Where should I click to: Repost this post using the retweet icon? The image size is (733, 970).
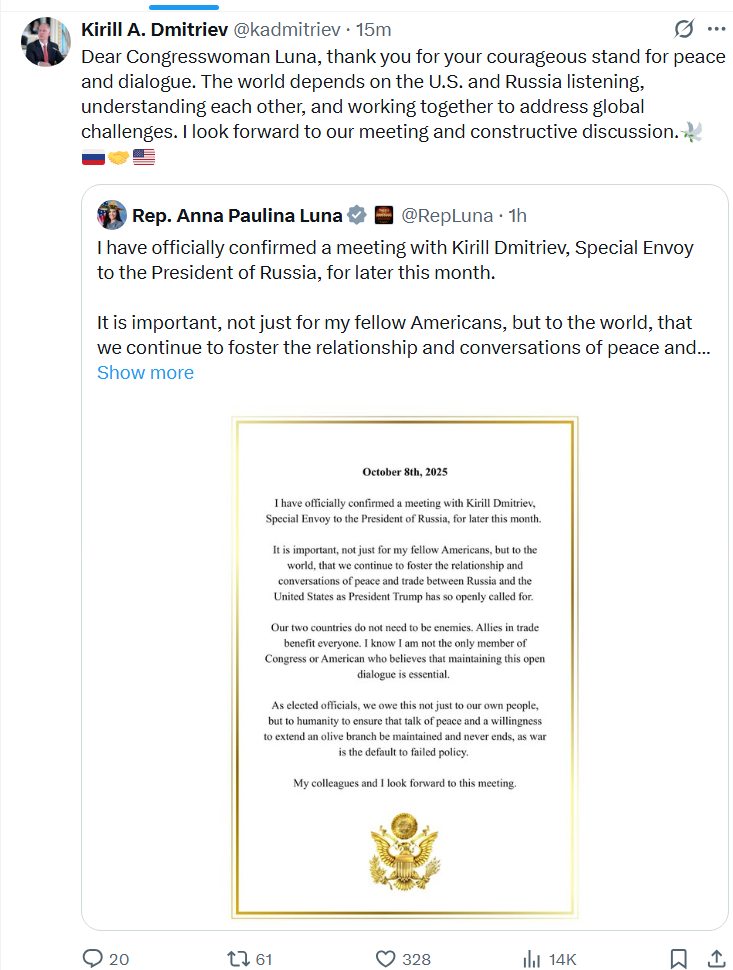coord(239,958)
